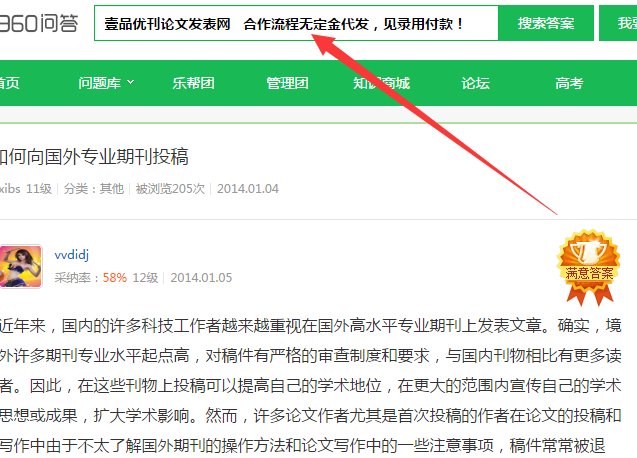Click the answerer level 12级
Screen dimensions: 637x458
(x=145, y=278)
